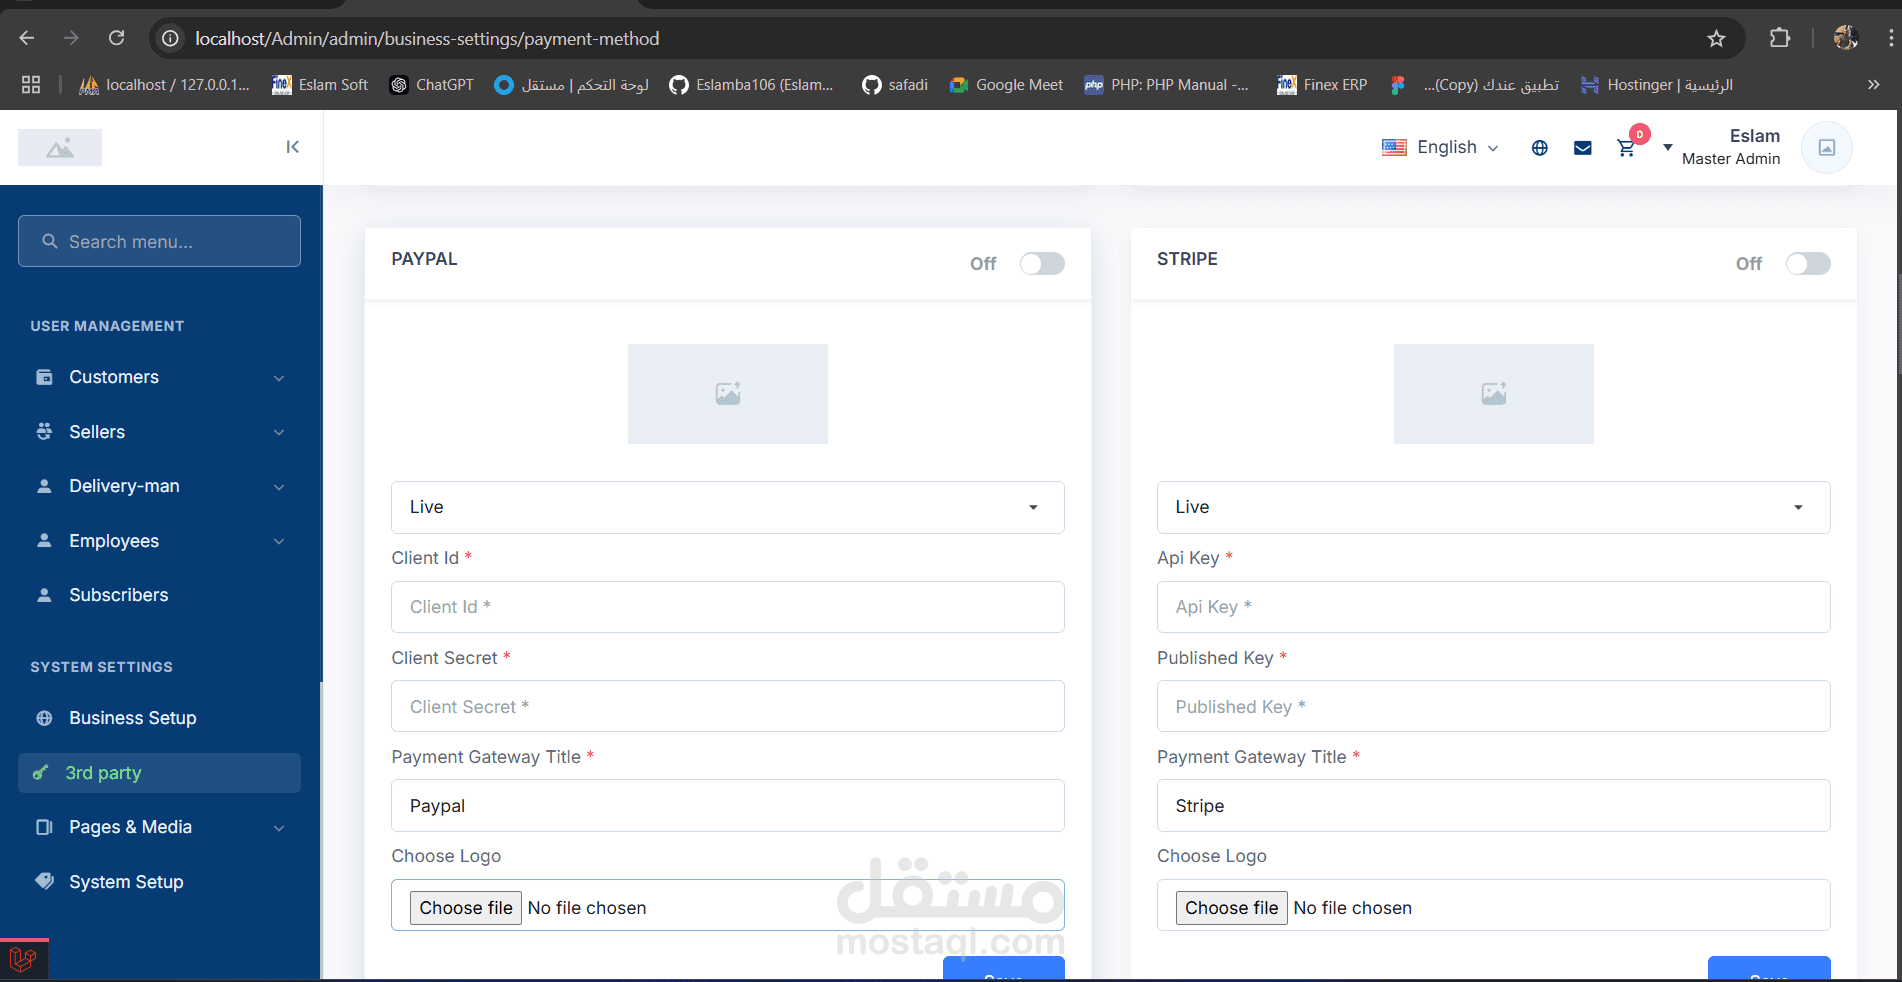Click the browser profile picture
Screen dimensions: 1902x982
pyautogui.click(x=1846, y=38)
